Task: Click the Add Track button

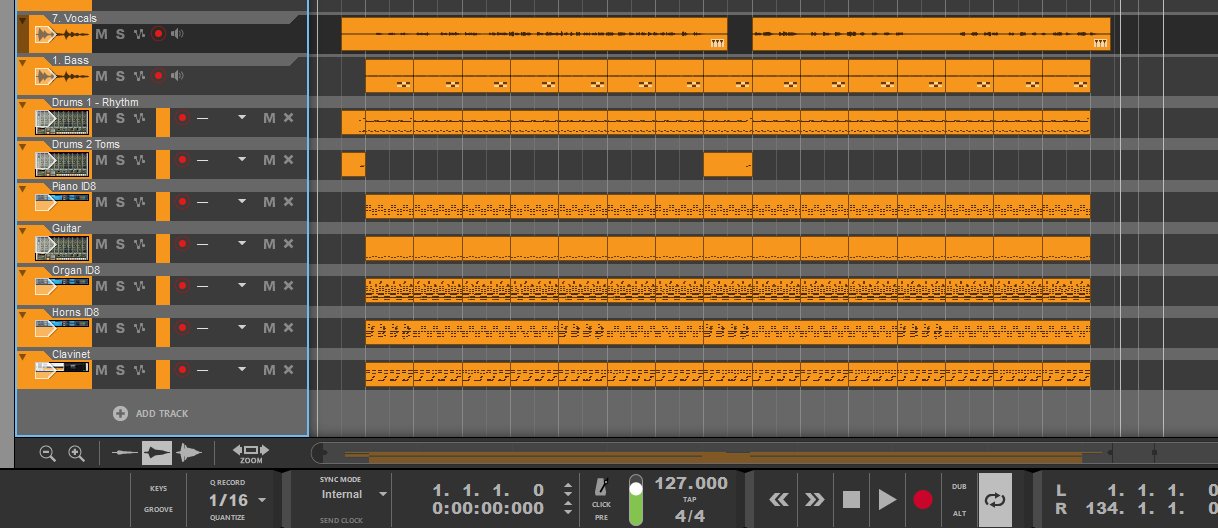Action: click(x=152, y=413)
